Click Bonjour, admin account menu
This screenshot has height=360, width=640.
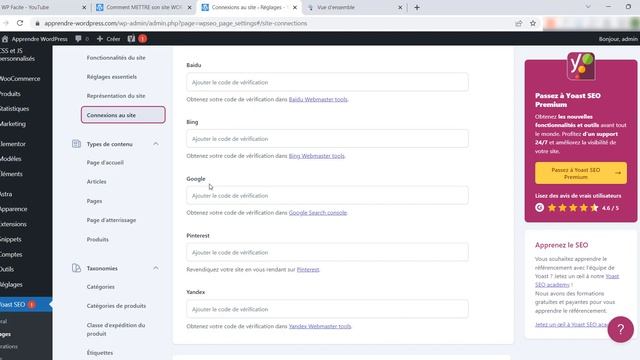coord(618,39)
